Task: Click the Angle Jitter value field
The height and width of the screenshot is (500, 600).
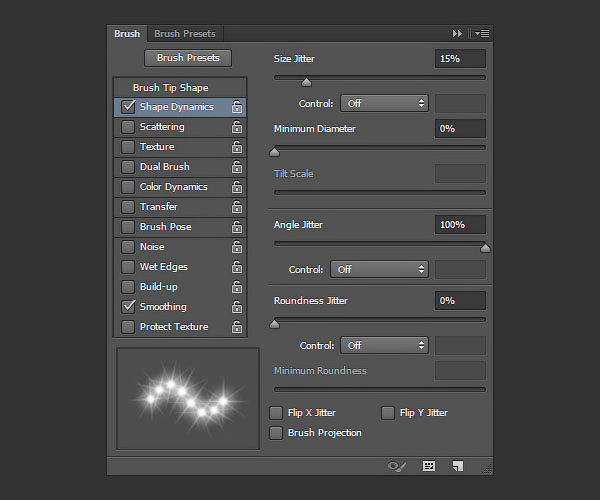Action: tap(460, 225)
